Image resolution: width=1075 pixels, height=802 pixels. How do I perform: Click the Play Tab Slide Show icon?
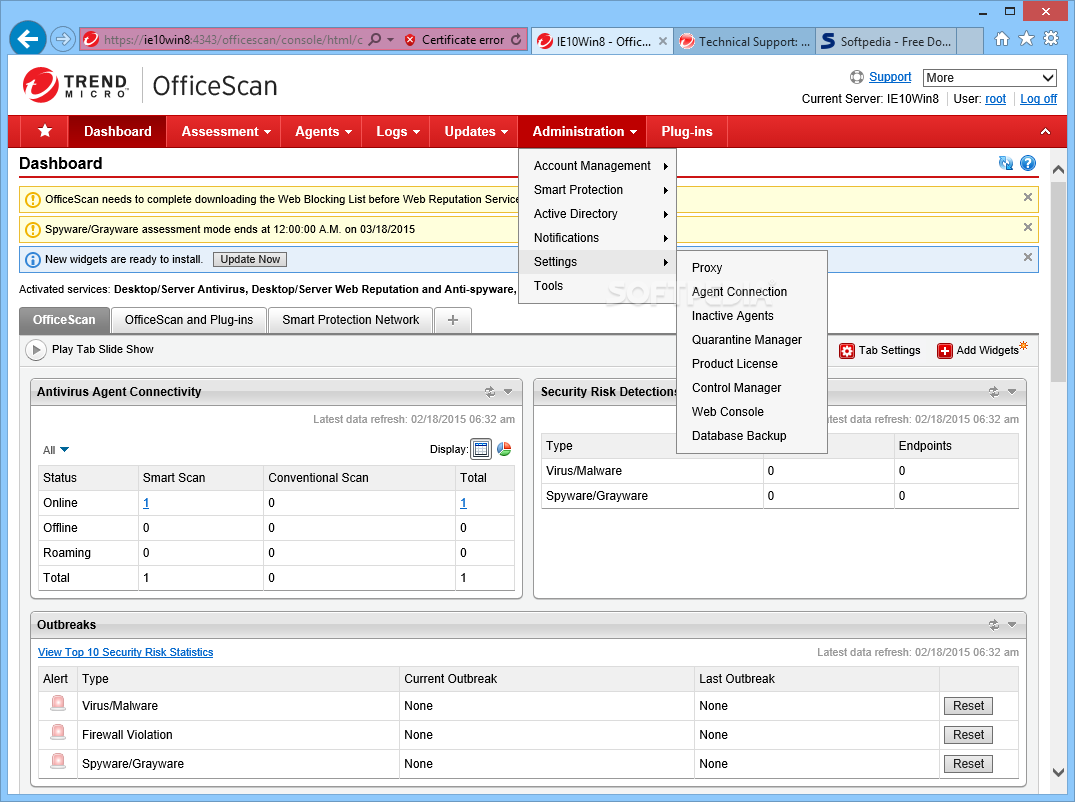(36, 350)
